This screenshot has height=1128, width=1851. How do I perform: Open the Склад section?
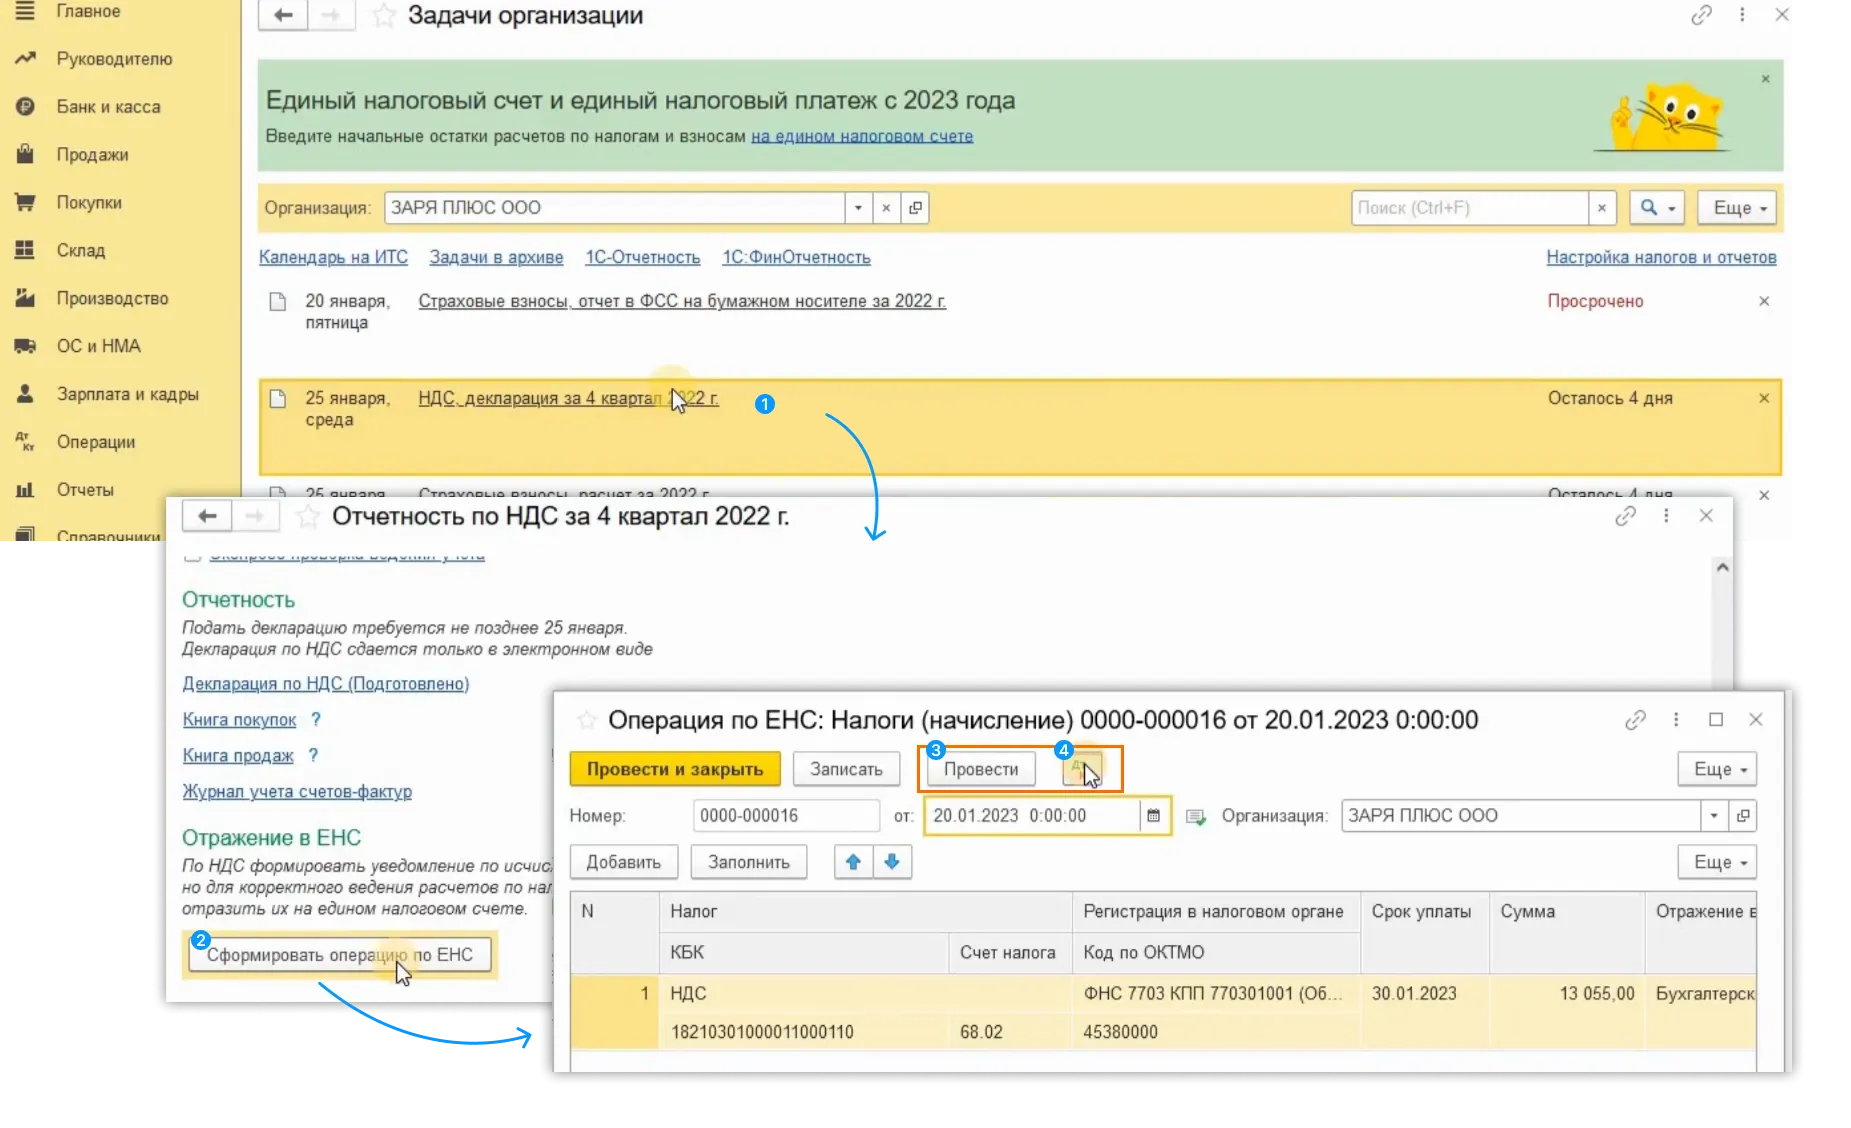coord(81,251)
